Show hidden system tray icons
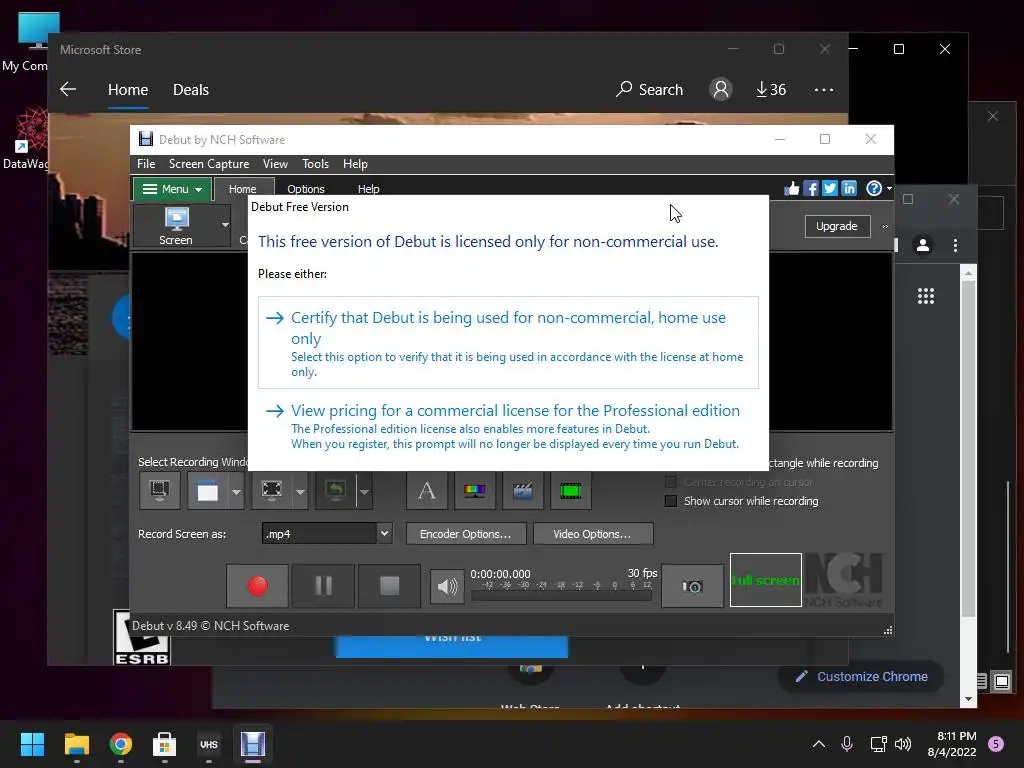The width and height of the screenshot is (1024, 768). click(x=818, y=744)
